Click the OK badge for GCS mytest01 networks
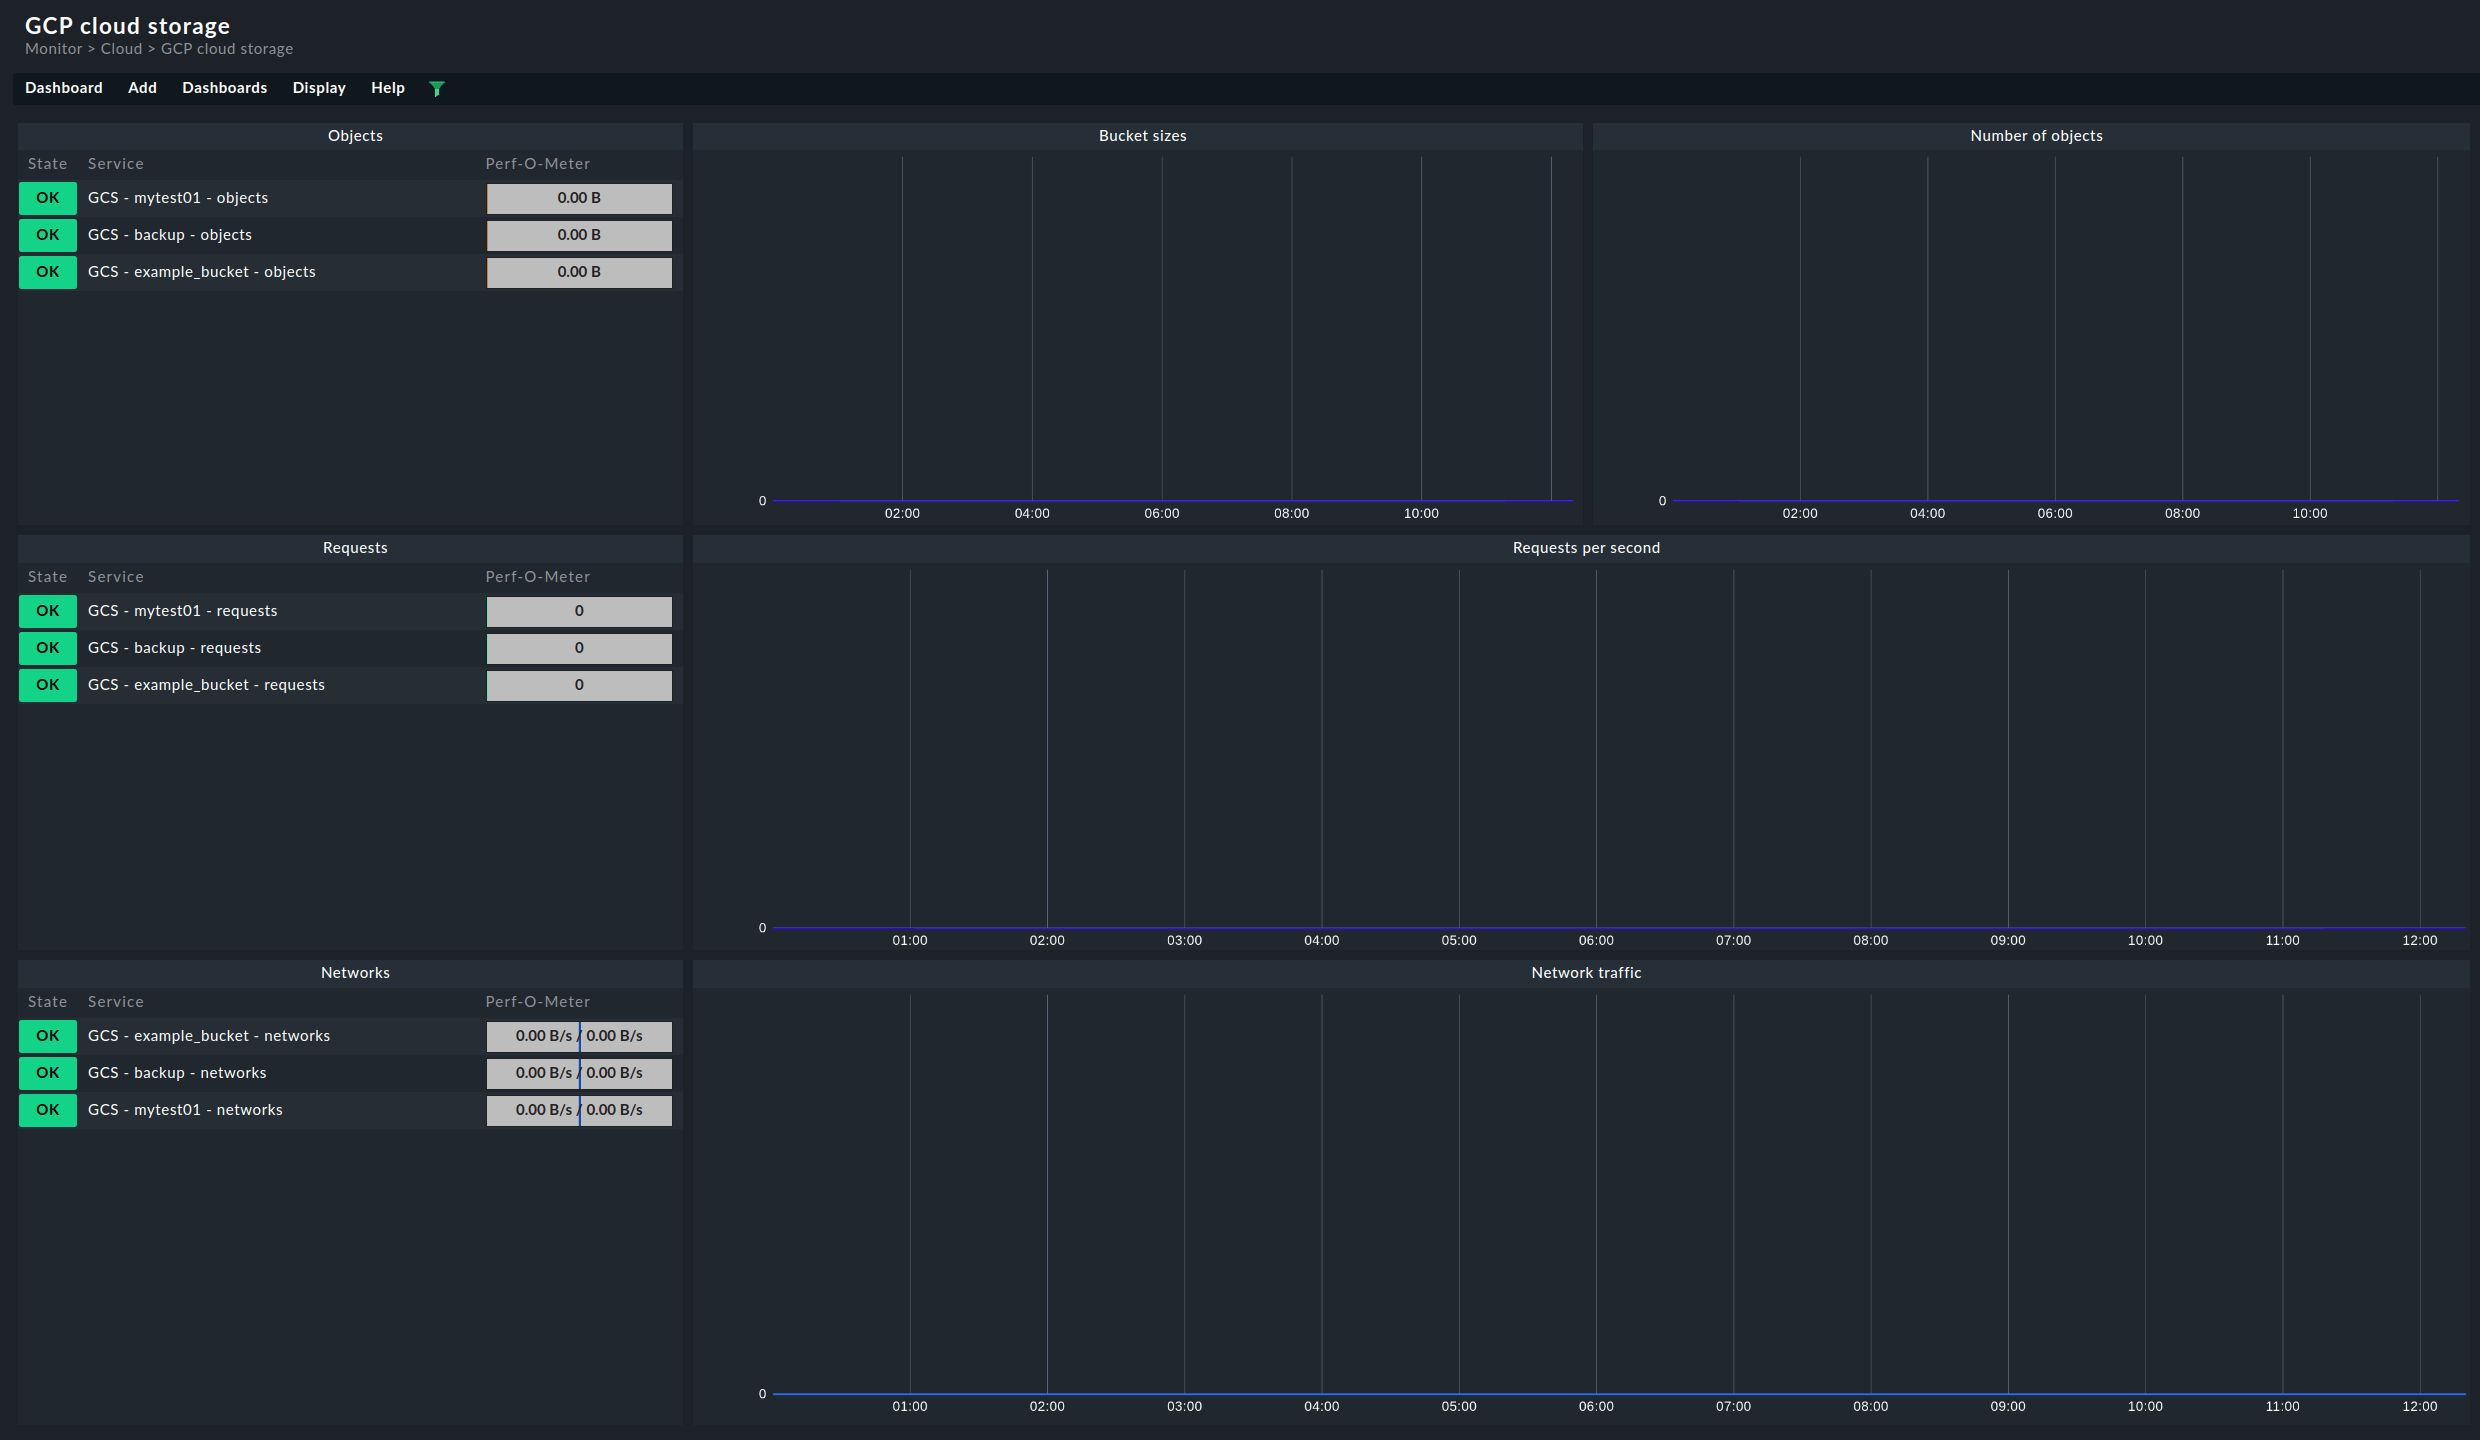The image size is (2480, 1440). pos(47,1109)
